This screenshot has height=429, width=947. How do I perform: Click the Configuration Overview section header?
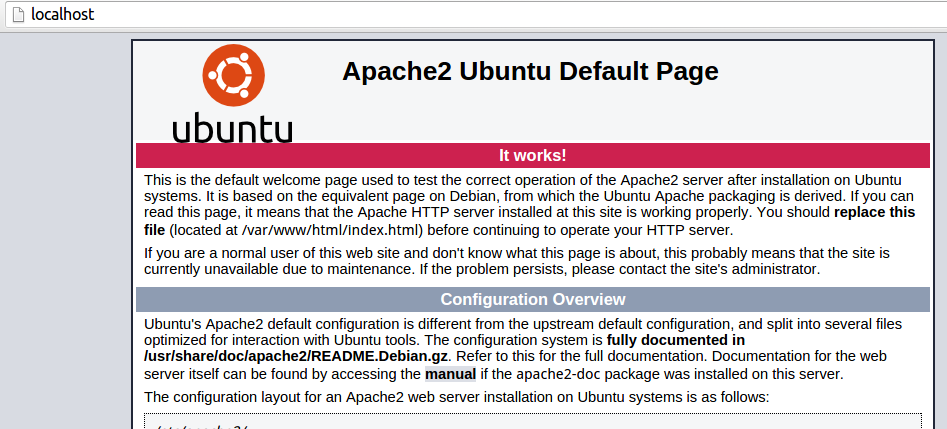tap(533, 300)
